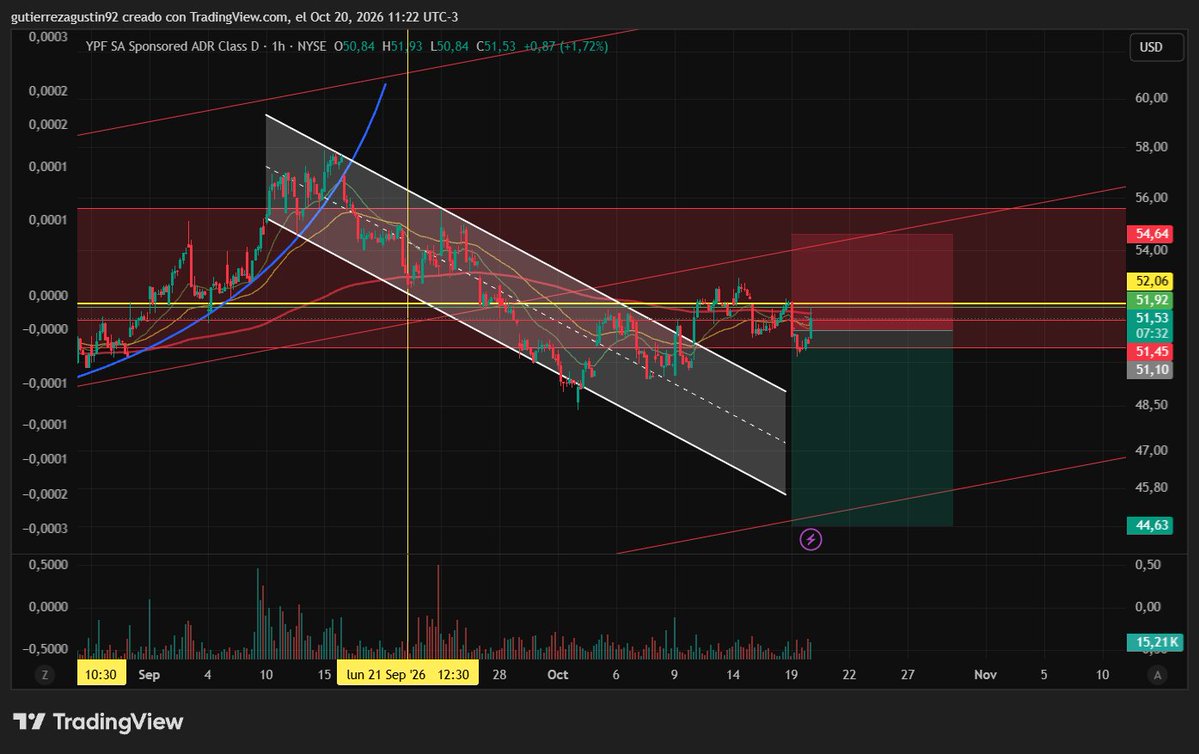
Task: Click the 22 date on time axis
Action: (849, 674)
